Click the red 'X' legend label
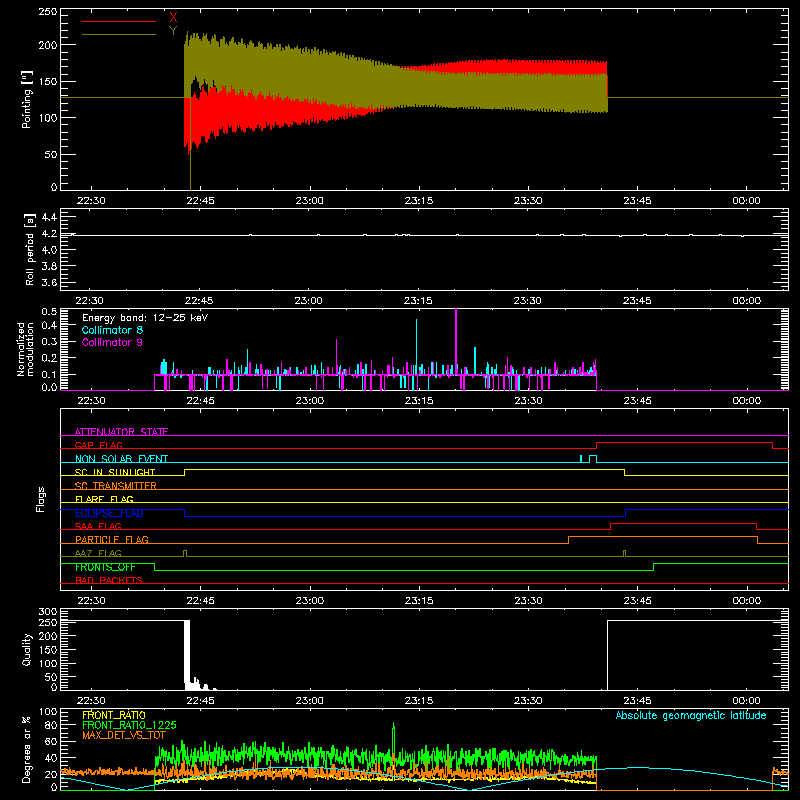The width and height of the screenshot is (800, 800). point(173,17)
